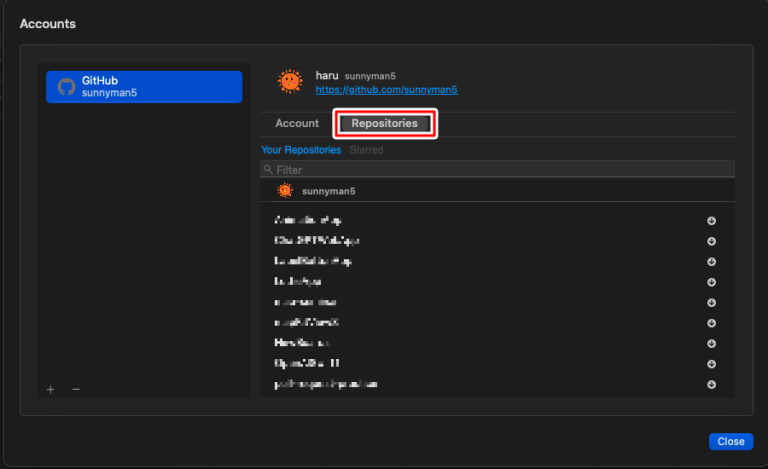Open the github.com/sunnyman5 profile link
Screen dimensions: 768x469
tap(386, 89)
